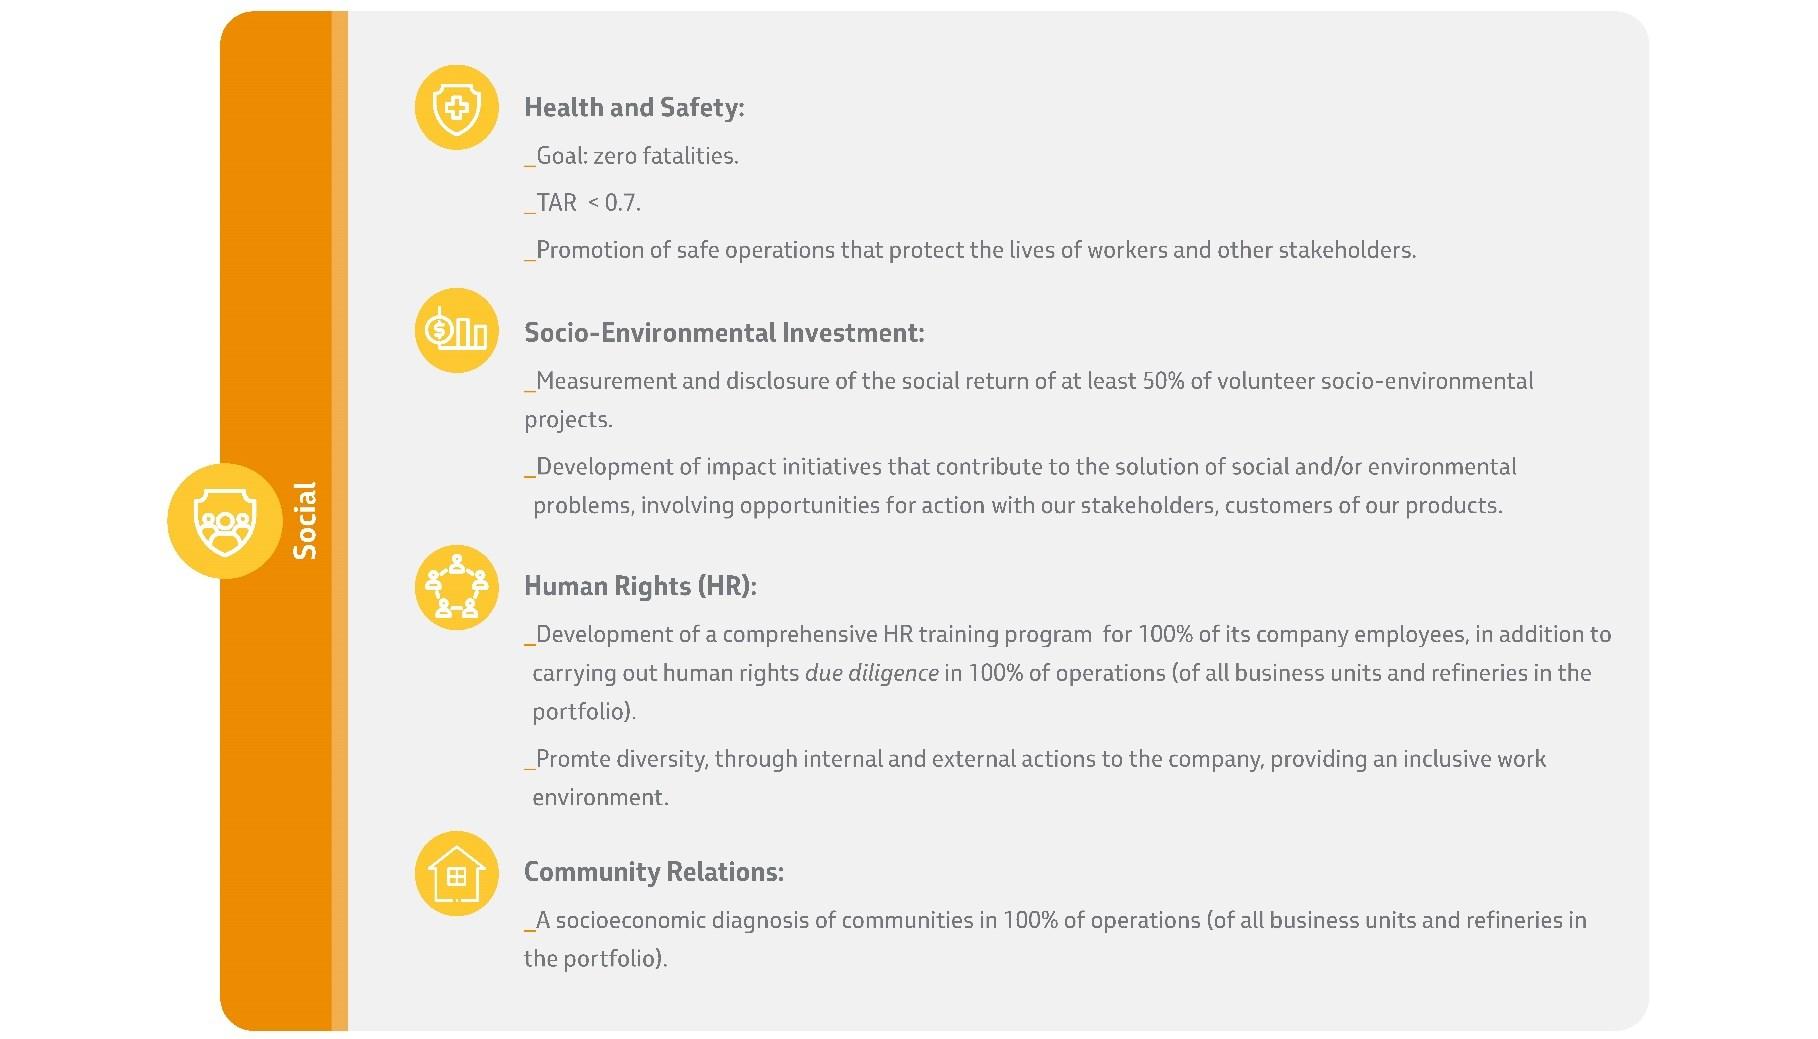Click the Socio-Environmental Investment coin chart icon
Screen dimensions: 1818x1039
pyautogui.click(x=456, y=331)
